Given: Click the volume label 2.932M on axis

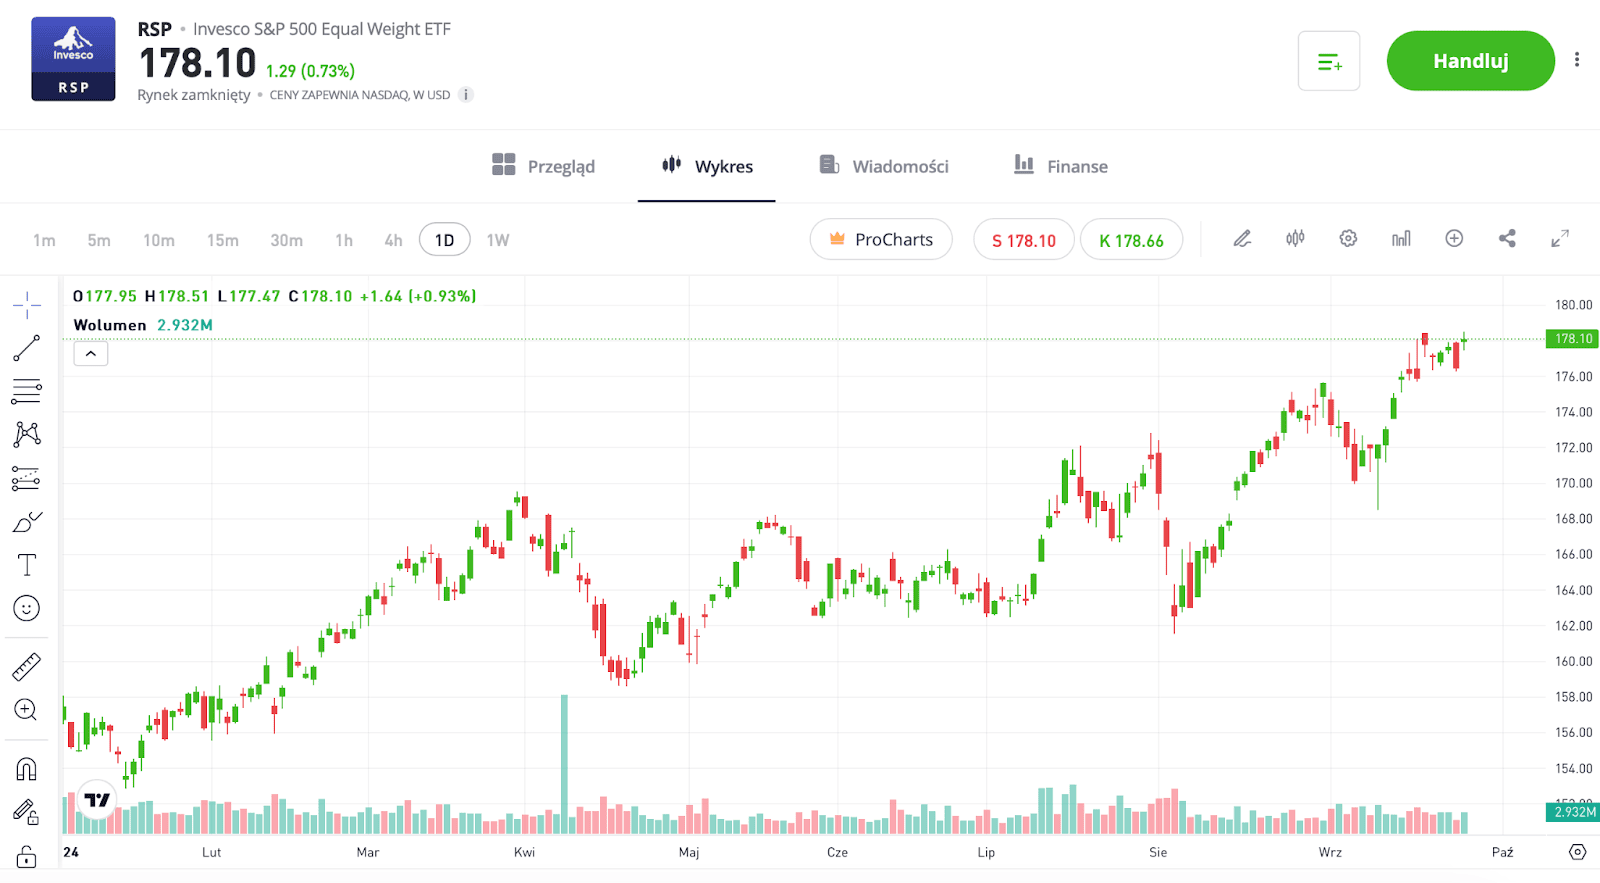Looking at the screenshot, I should (x=1573, y=812).
